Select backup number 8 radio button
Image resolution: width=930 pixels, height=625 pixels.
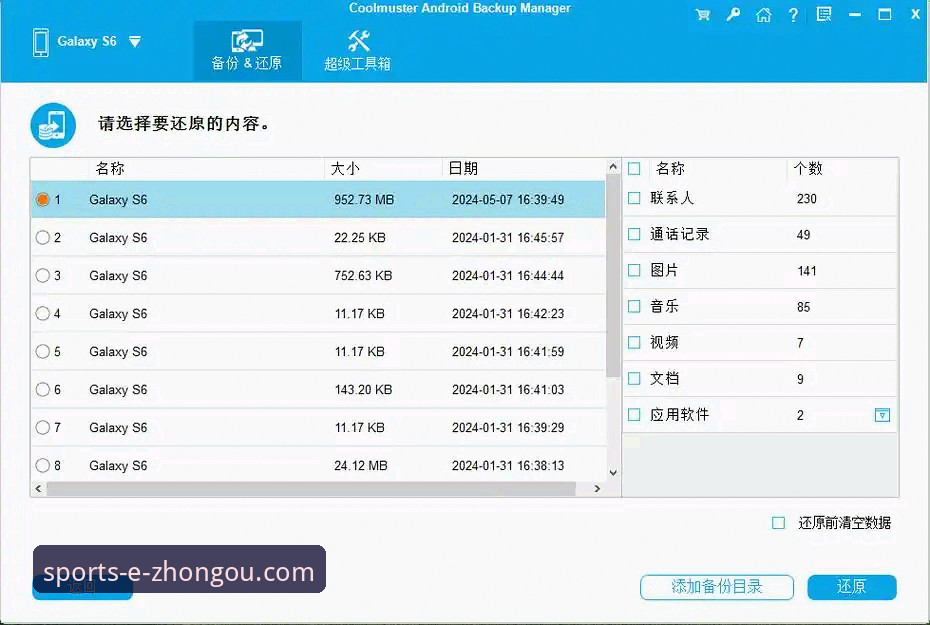(43, 465)
